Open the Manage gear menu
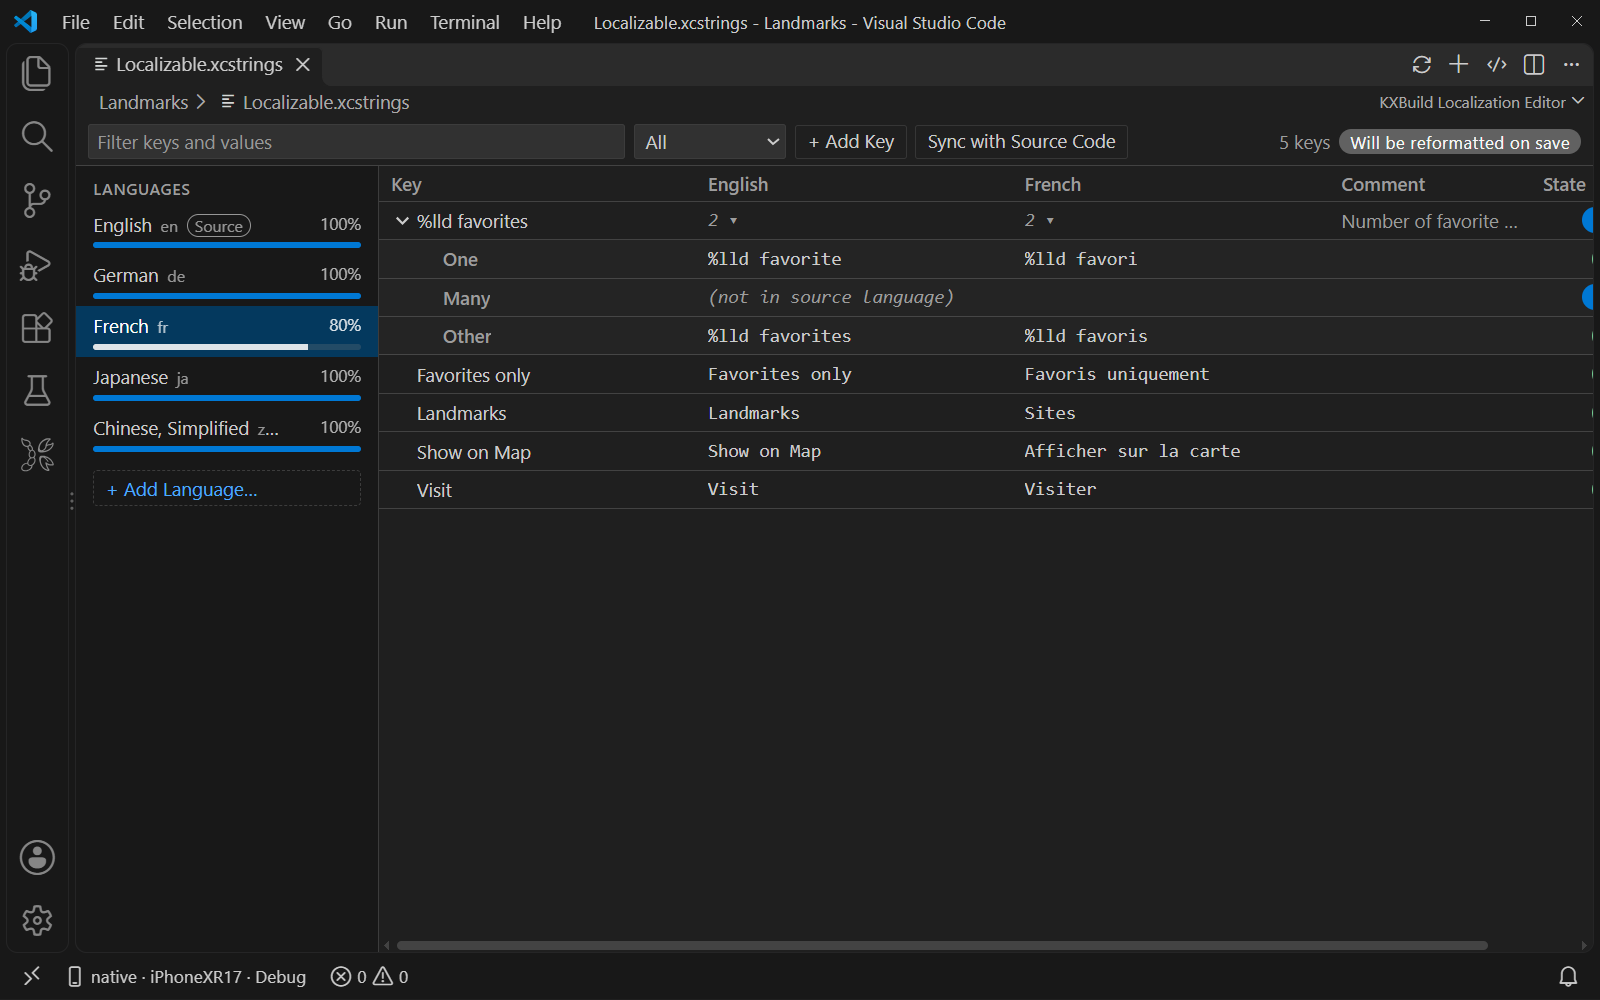Viewport: 1600px width, 1000px height. coord(37,920)
